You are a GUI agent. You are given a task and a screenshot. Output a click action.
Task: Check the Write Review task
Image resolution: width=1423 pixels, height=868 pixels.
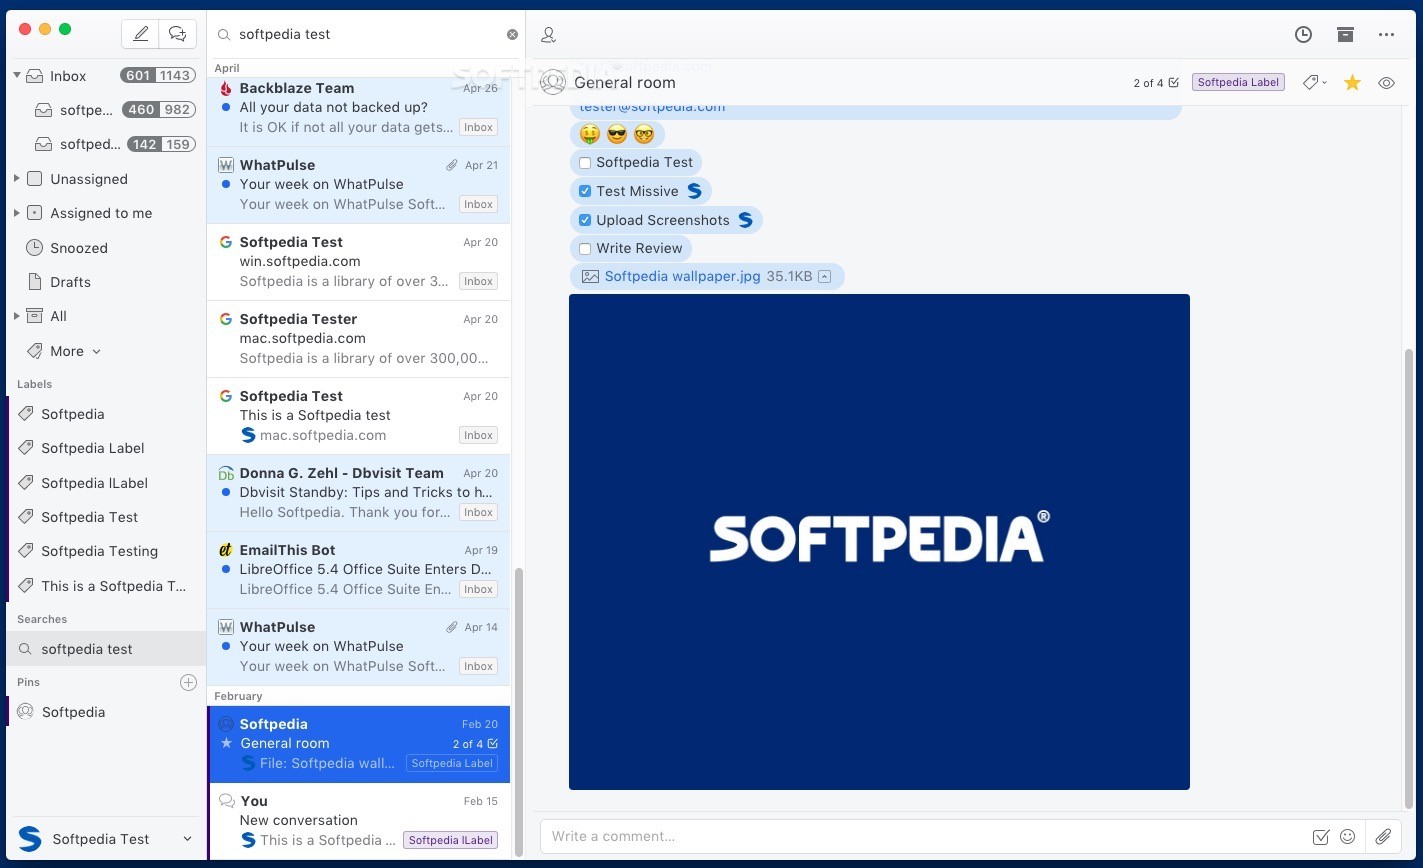[x=585, y=248]
